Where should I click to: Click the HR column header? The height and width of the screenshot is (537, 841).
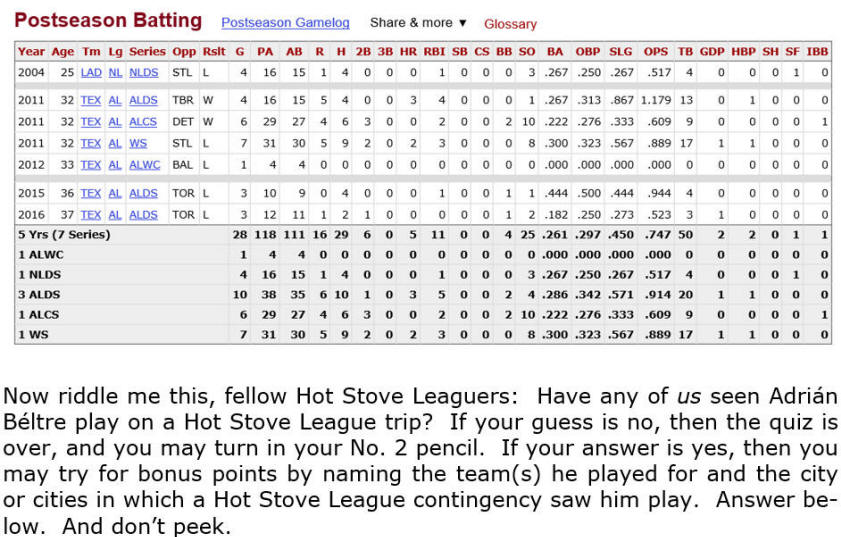407,51
